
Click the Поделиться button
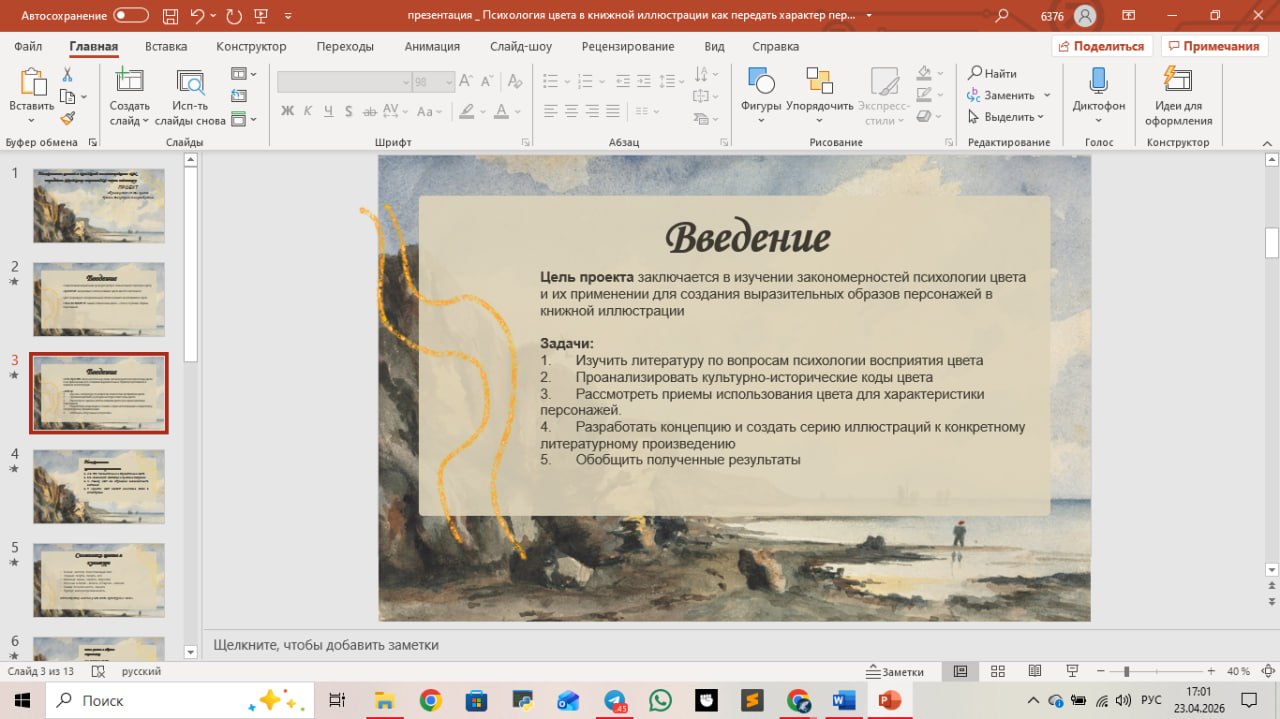coord(1102,46)
